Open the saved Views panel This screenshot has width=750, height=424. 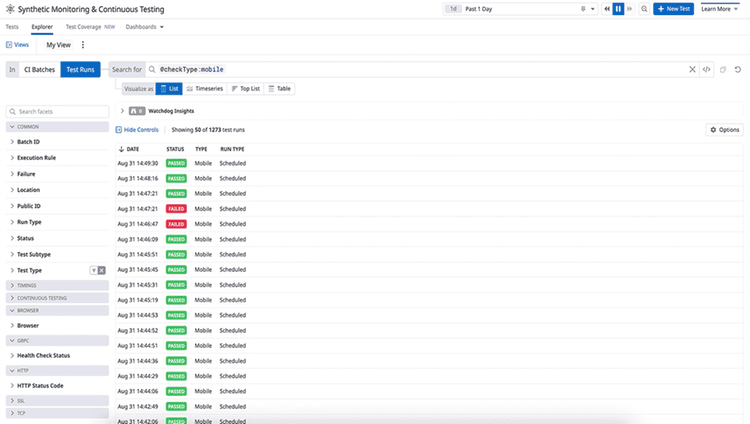(x=17, y=45)
